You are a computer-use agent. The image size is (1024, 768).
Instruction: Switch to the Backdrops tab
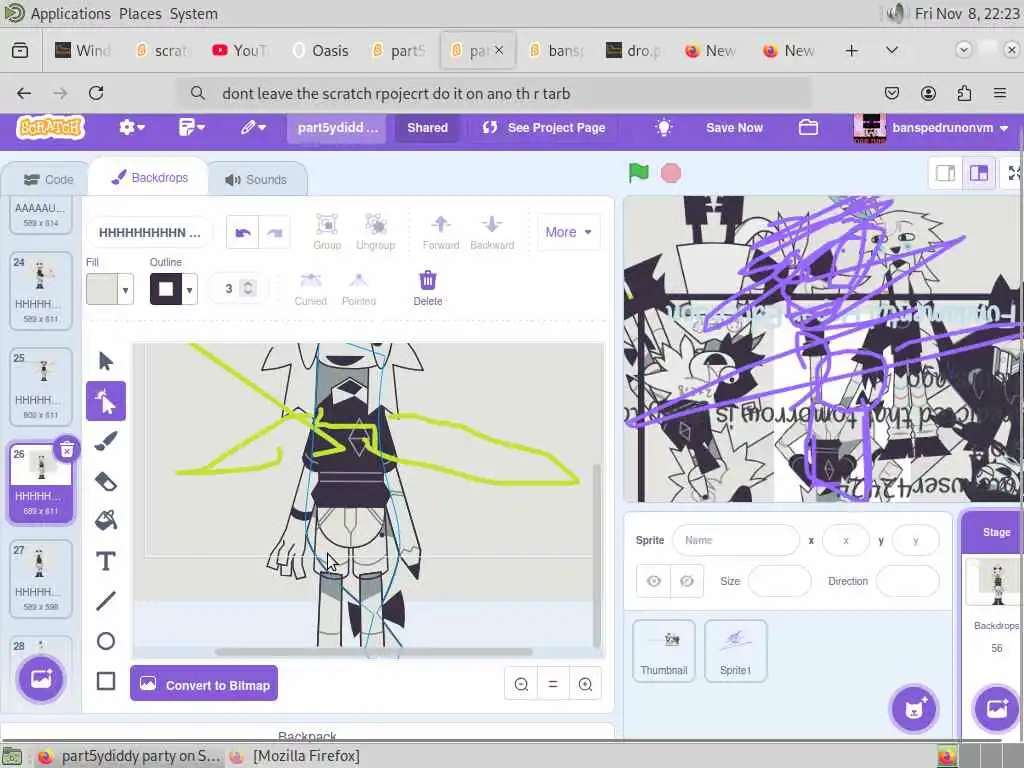[x=150, y=178]
